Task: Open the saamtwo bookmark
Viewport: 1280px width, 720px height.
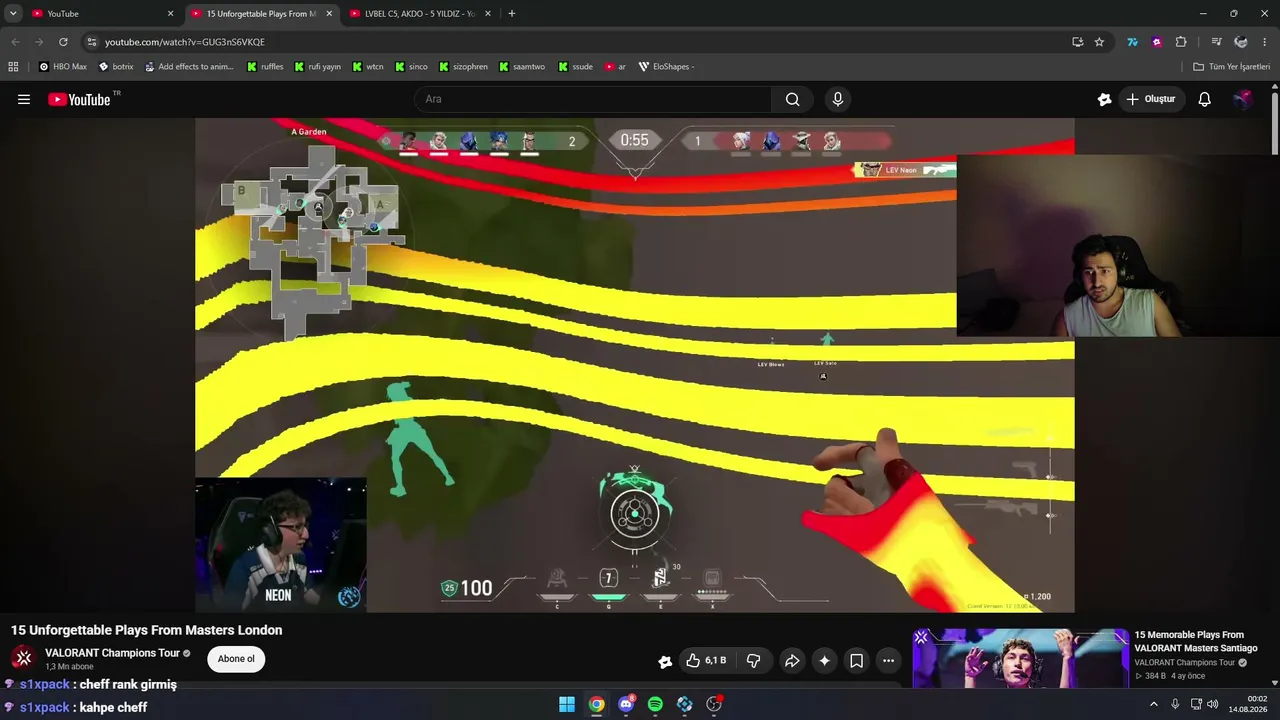Action: tap(521, 67)
